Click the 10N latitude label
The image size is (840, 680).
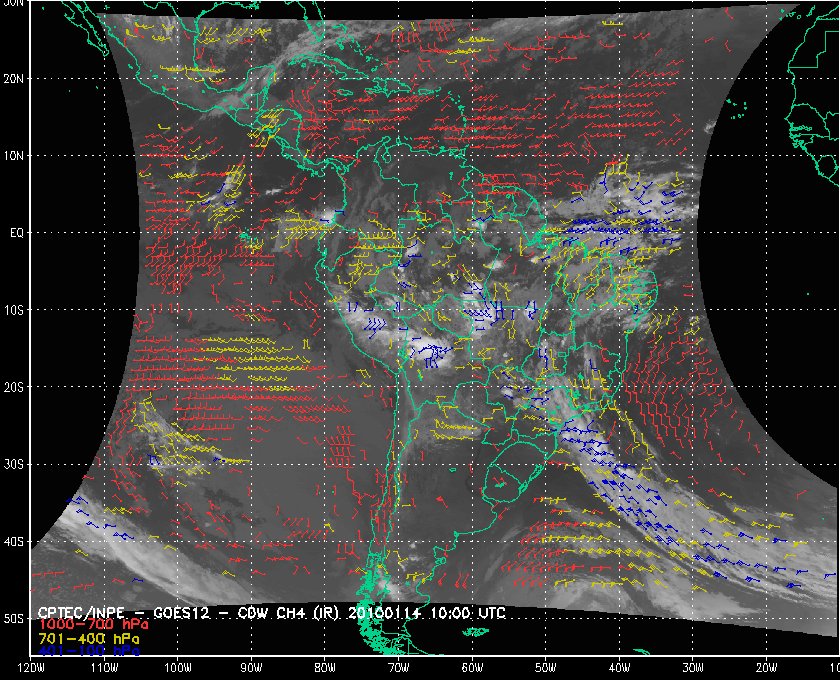tap(14, 156)
